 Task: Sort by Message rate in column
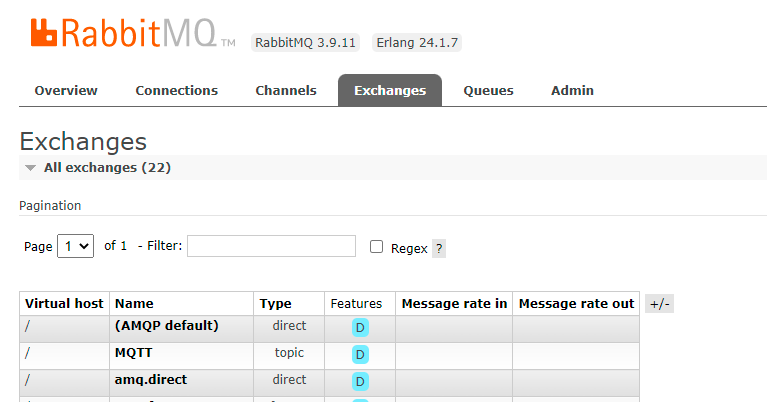[x=454, y=304]
